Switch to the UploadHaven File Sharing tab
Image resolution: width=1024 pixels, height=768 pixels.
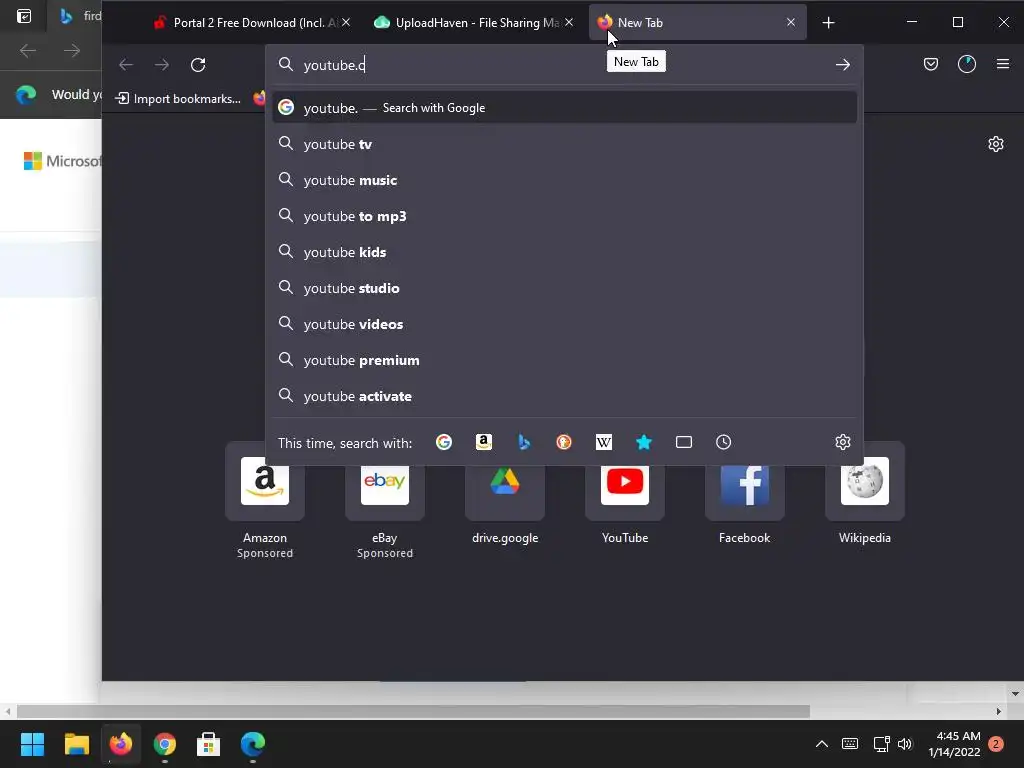[x=475, y=22]
